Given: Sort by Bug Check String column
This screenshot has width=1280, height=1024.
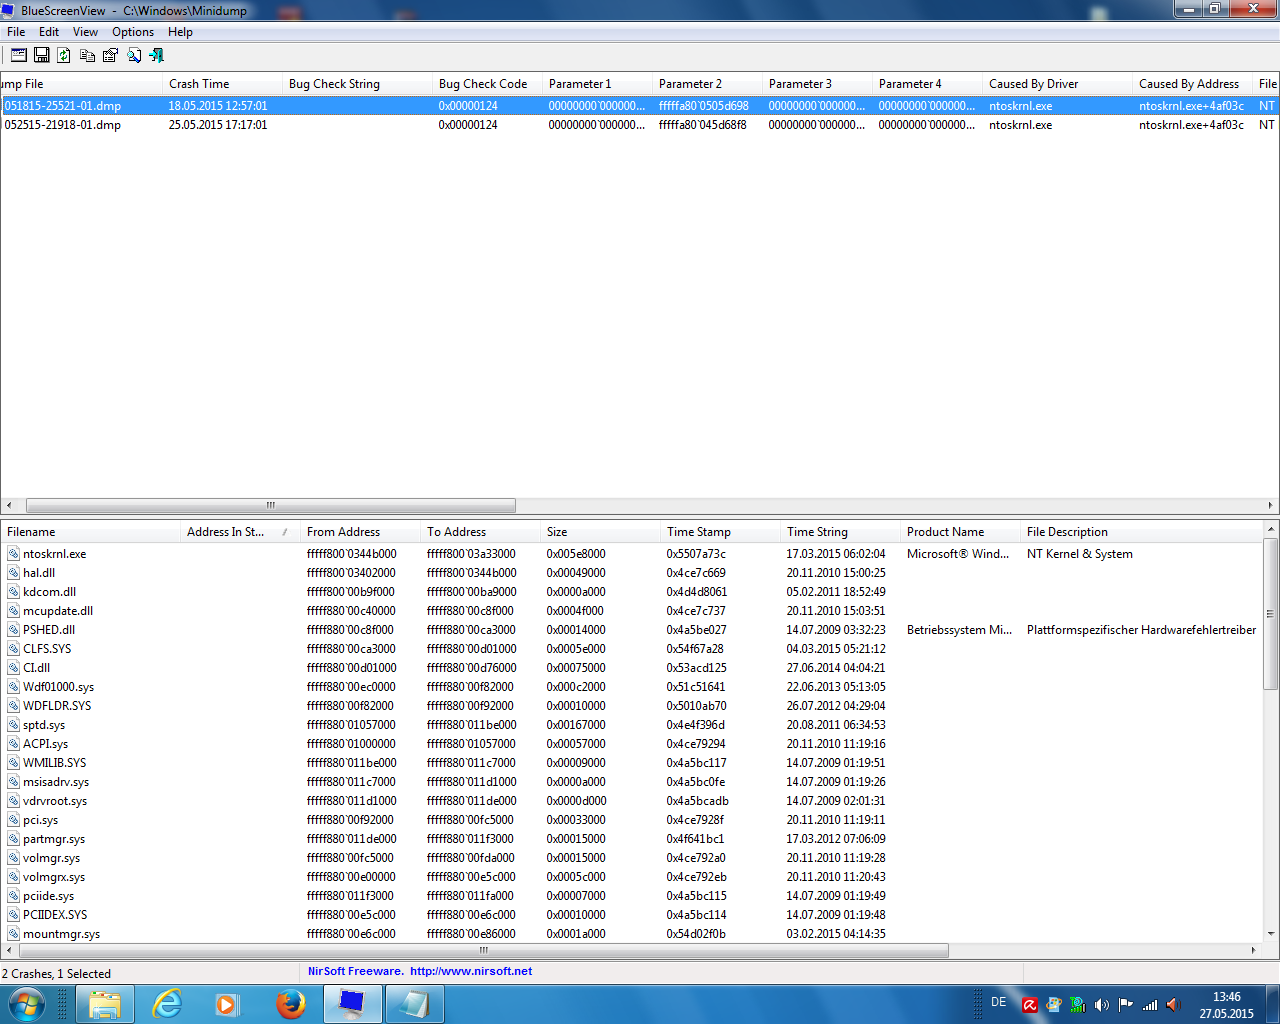Looking at the screenshot, I should click(357, 84).
